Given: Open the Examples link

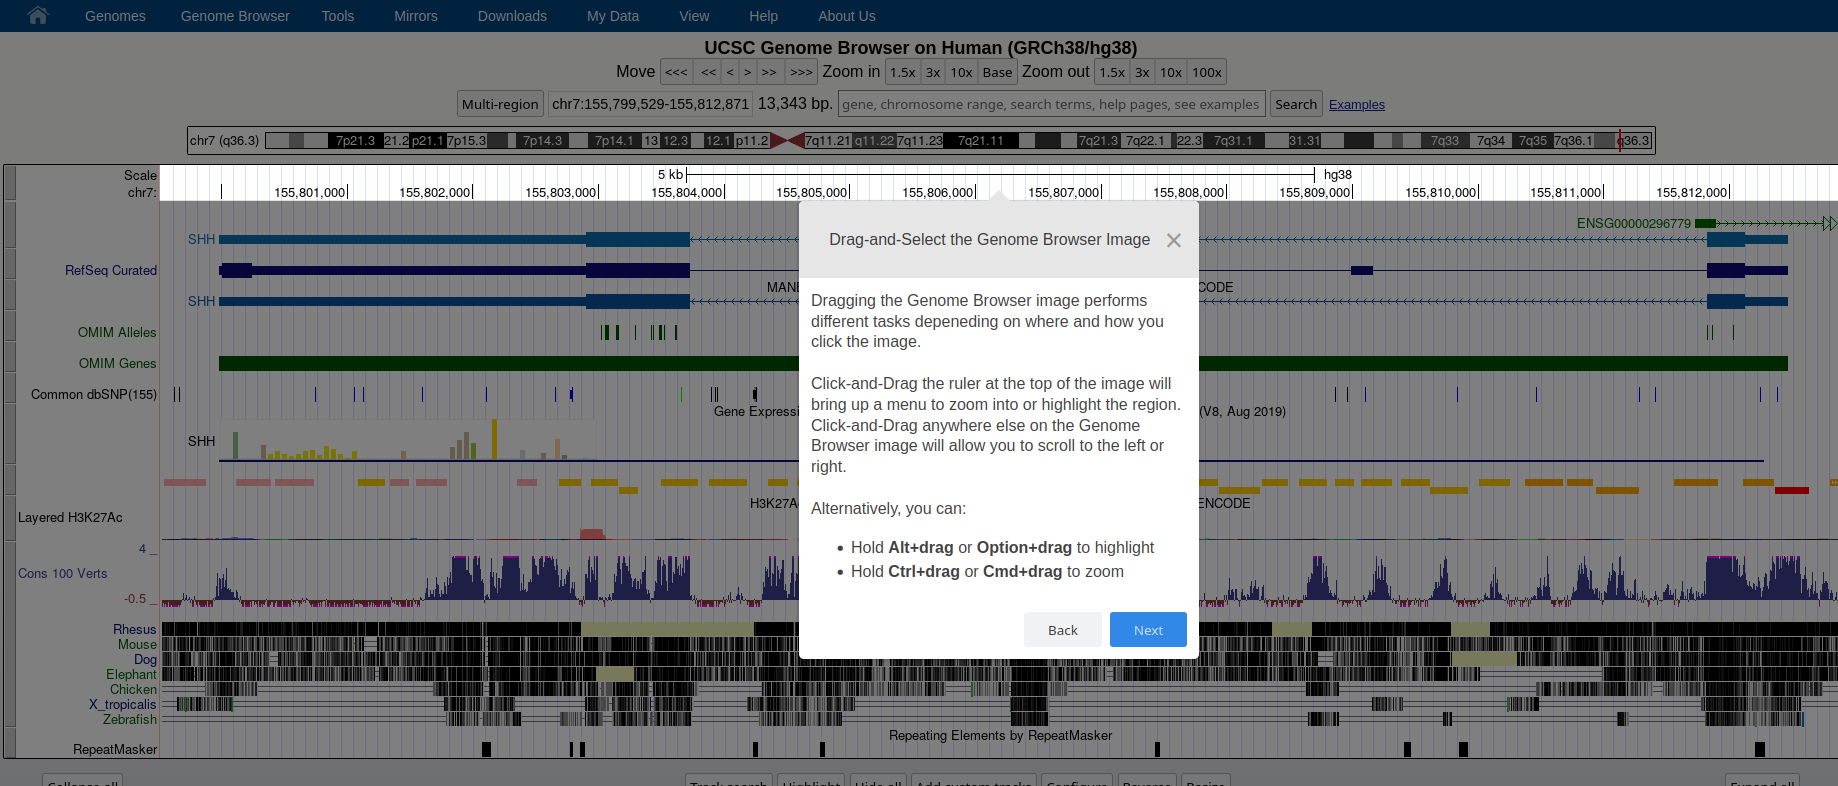Looking at the screenshot, I should tap(1356, 105).
